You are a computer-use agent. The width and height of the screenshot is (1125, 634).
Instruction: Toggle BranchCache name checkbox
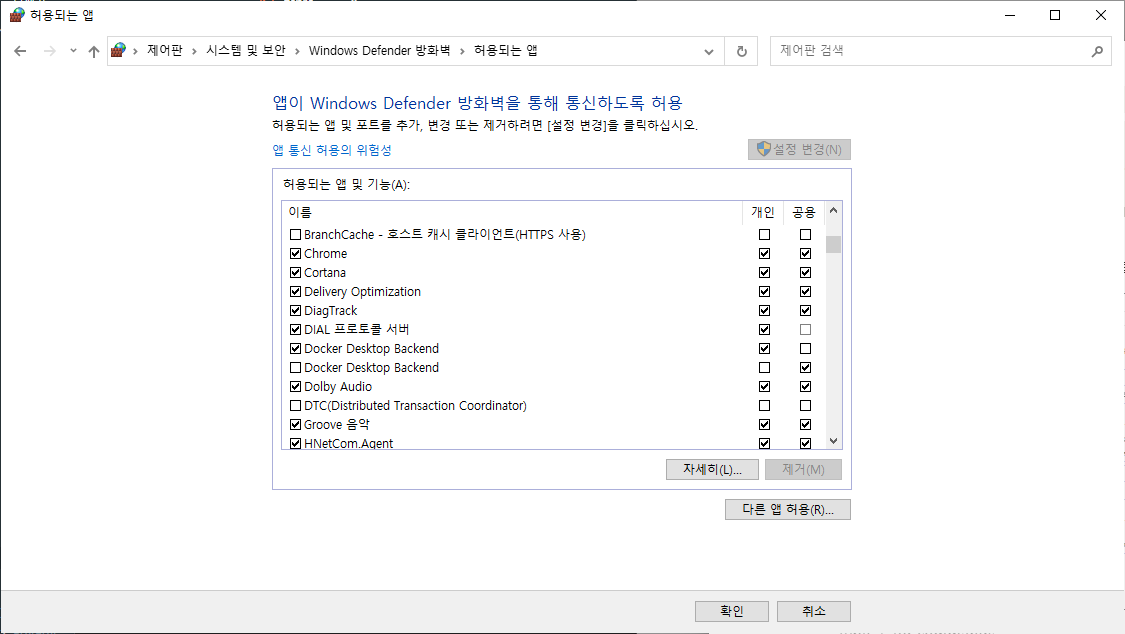[x=295, y=235]
